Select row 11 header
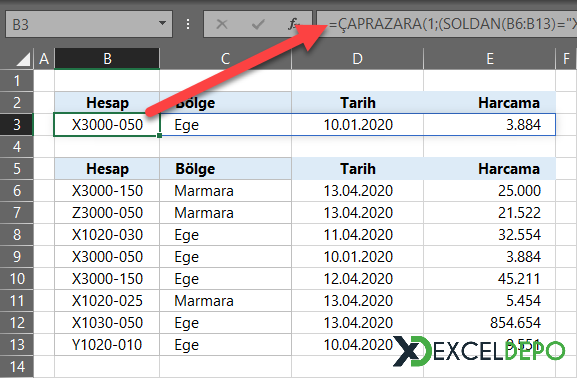The height and width of the screenshot is (378, 577). coord(17,301)
